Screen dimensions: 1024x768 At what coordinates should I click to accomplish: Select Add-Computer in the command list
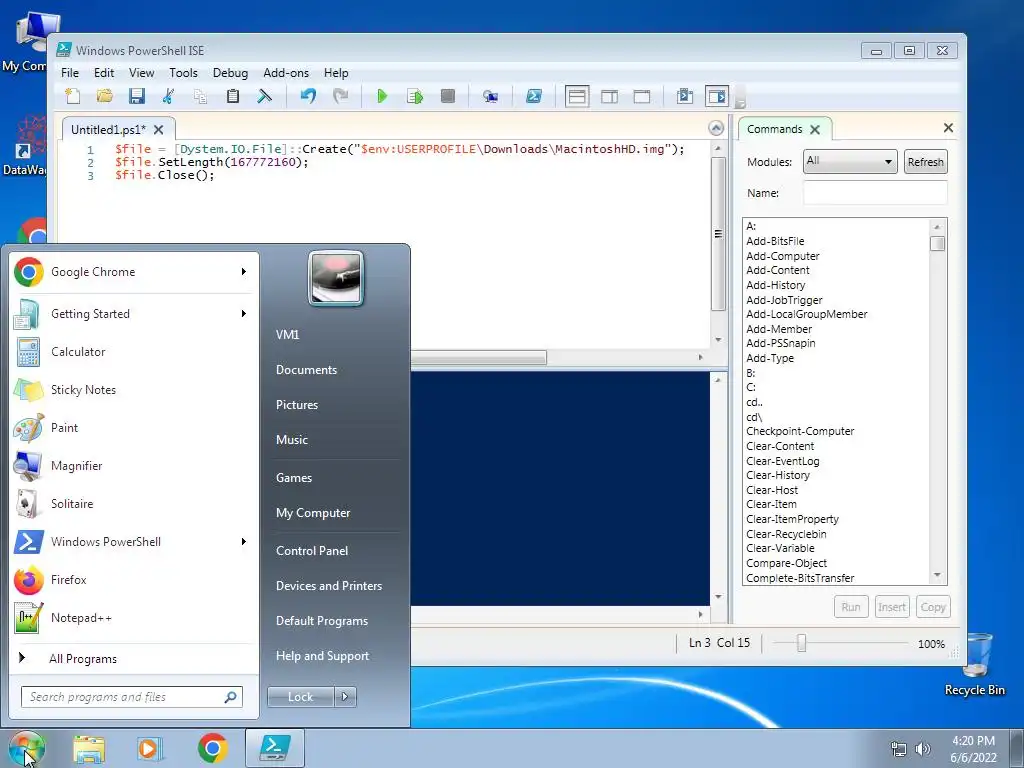(x=782, y=256)
